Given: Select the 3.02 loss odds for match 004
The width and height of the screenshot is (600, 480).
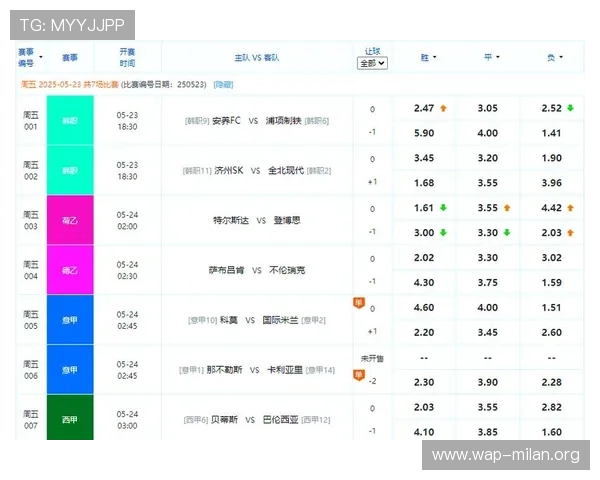Looking at the screenshot, I should pos(551,258).
